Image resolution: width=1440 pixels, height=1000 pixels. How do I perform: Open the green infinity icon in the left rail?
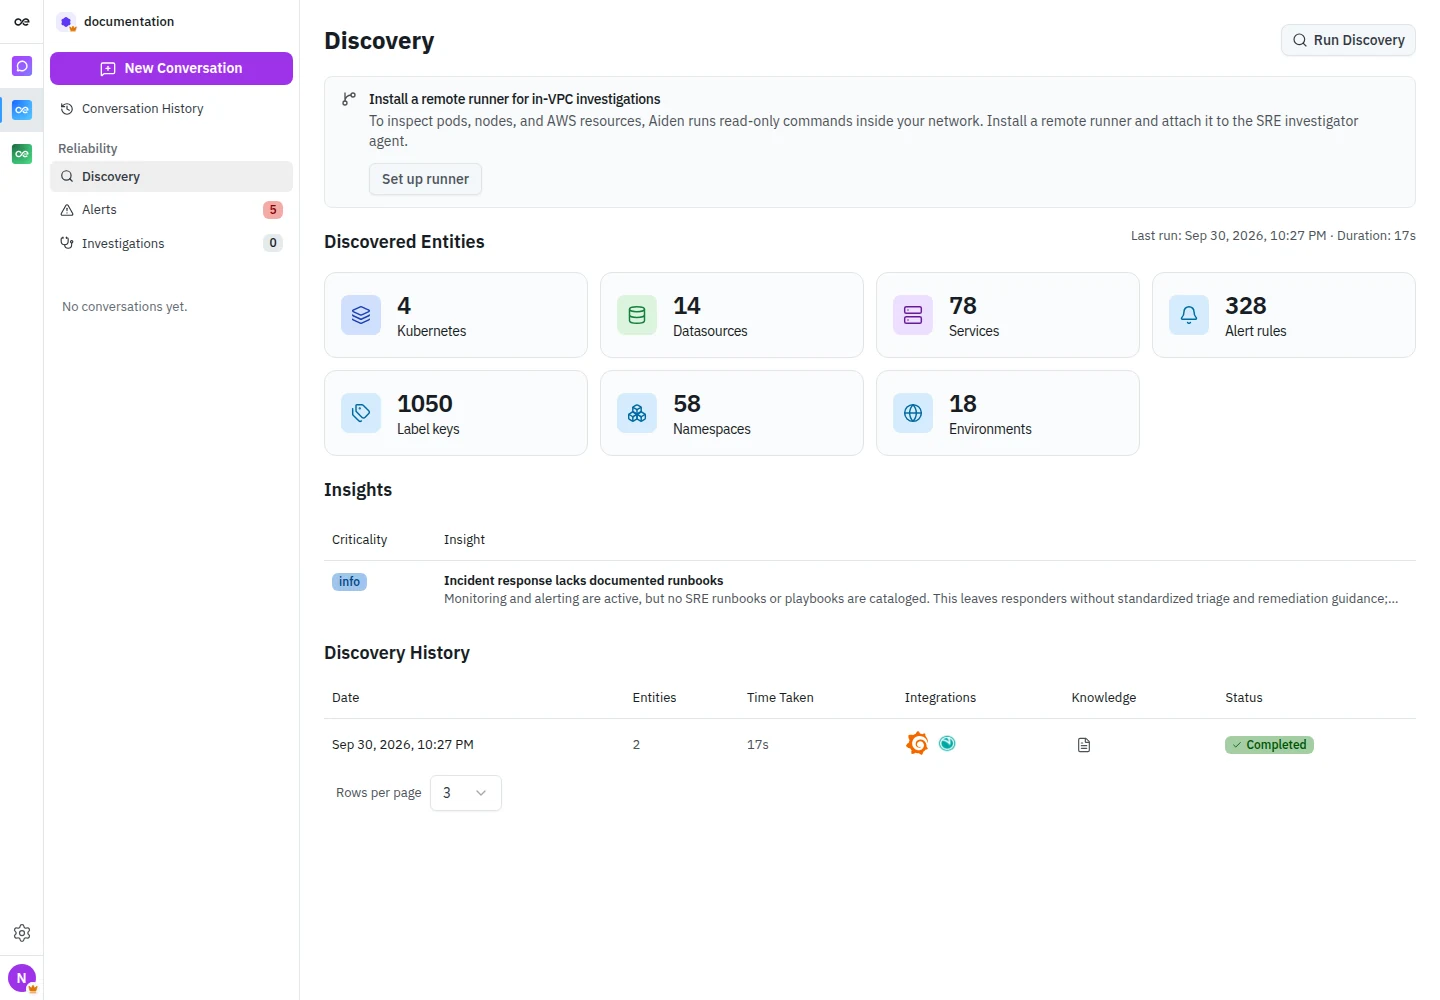[x=22, y=154]
